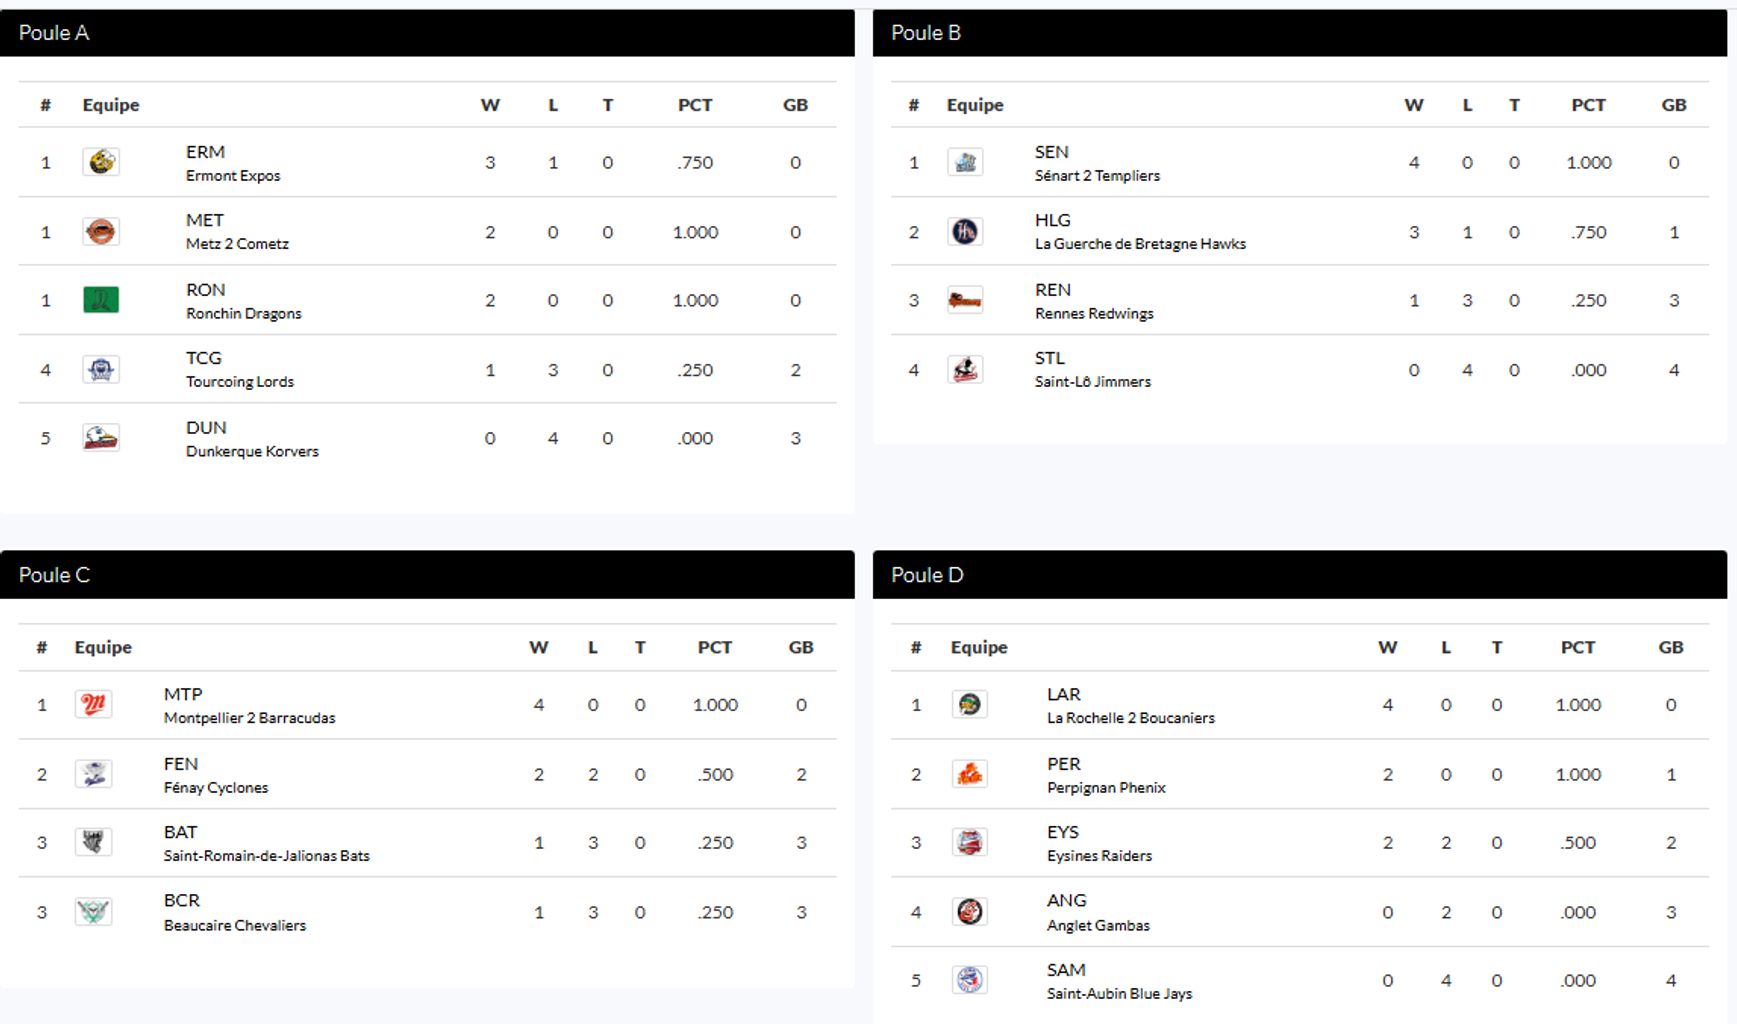Click the Montpellier 2 Barracudas logo
Screen dimensions: 1737x1024
tap(93, 705)
